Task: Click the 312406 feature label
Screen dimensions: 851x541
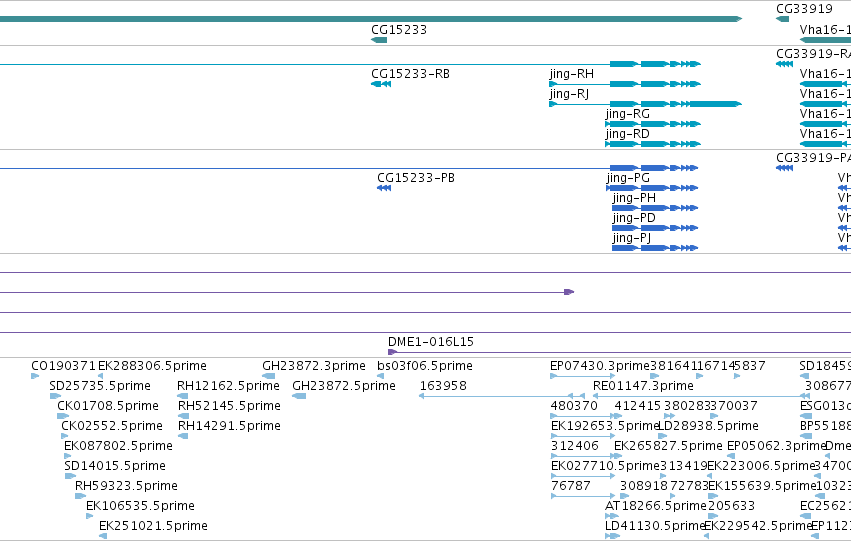Action: pos(575,446)
